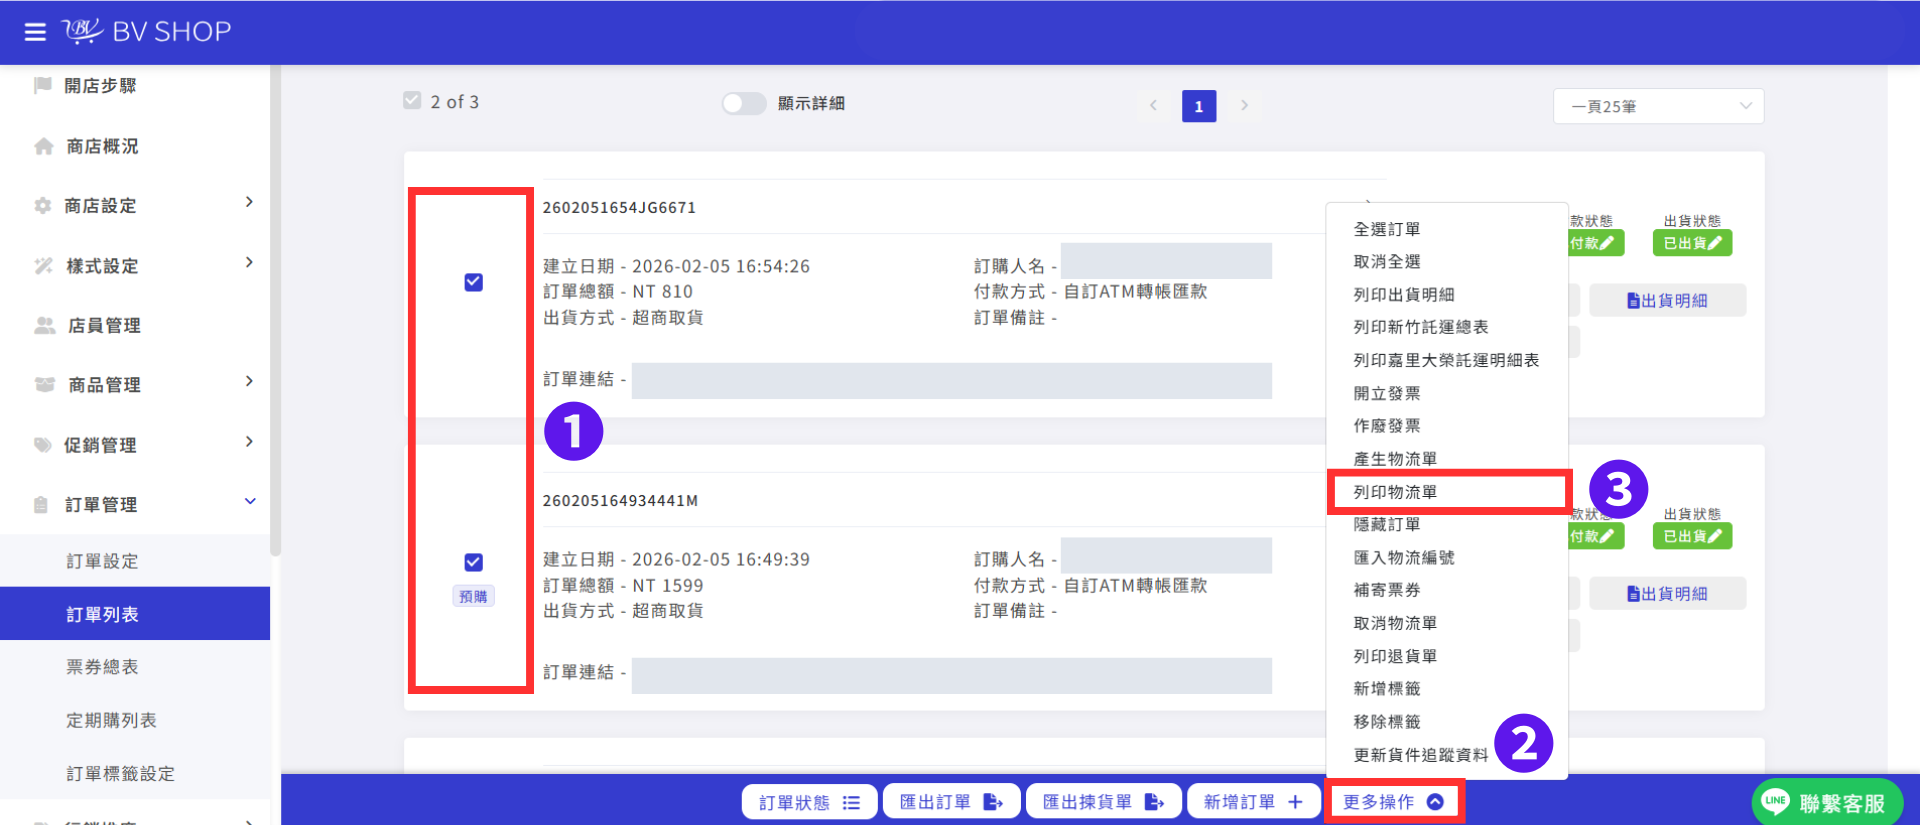Viewport: 1920px width, 825px height.
Task: Close the 更多操作 dropdown button
Action: 1393,802
